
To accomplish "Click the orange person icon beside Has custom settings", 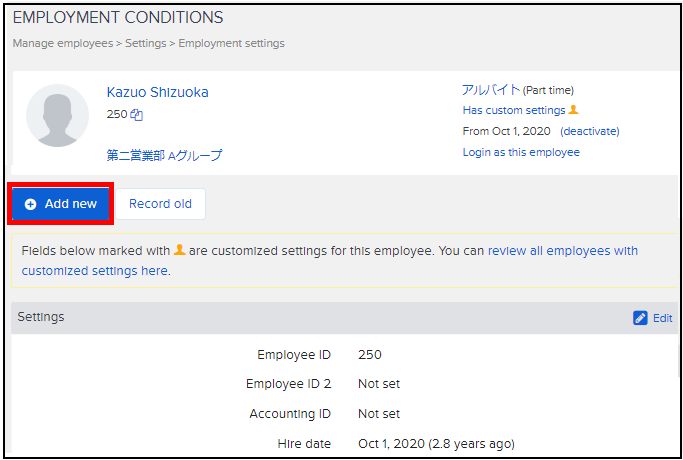I will (573, 110).
